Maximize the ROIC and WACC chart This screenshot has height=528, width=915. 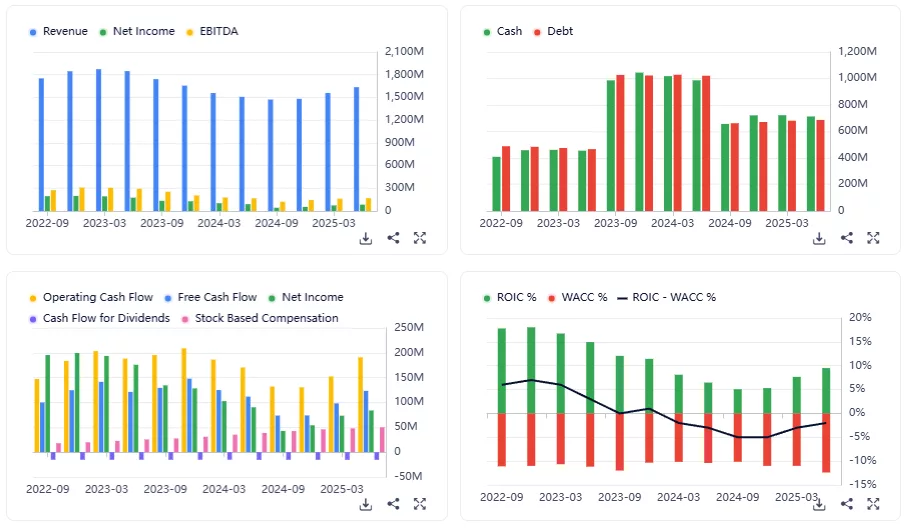coord(873,504)
